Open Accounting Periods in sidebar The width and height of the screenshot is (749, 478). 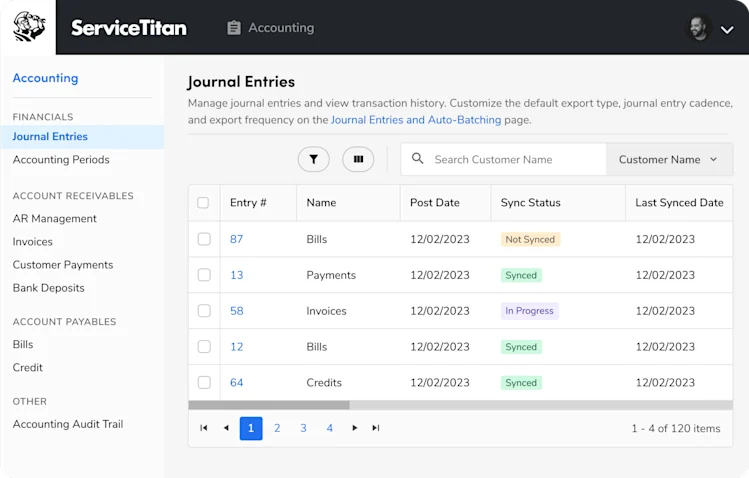coord(61,159)
